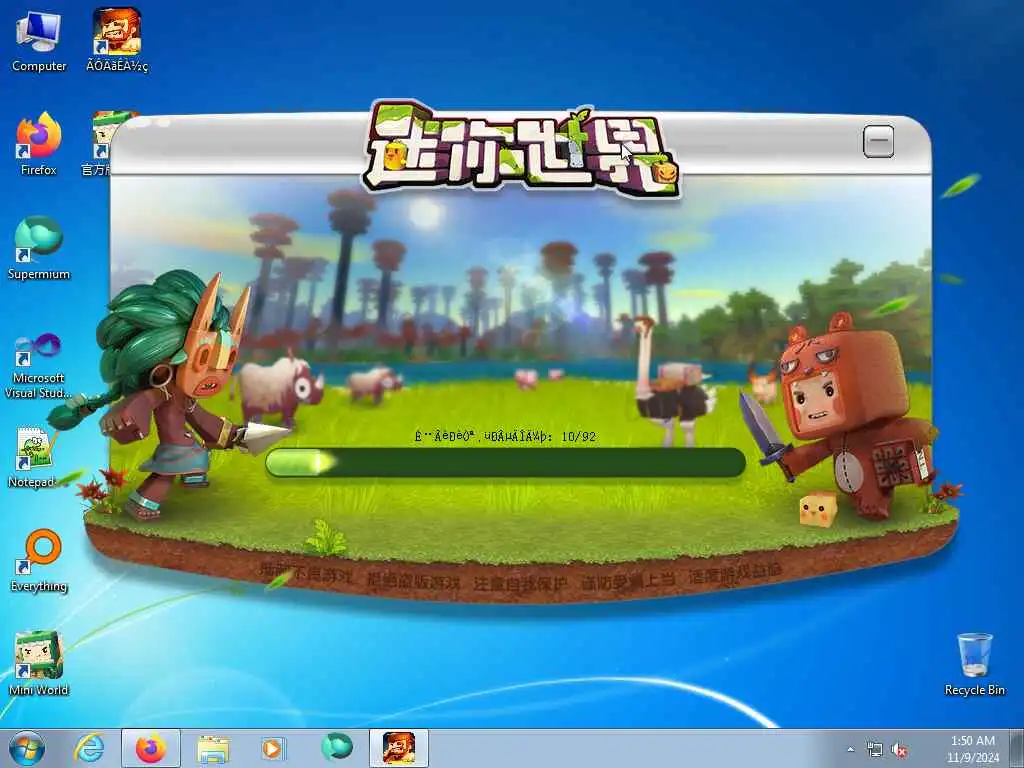
Task: Click the Show desktop button on taskbar
Action: click(x=1017, y=748)
